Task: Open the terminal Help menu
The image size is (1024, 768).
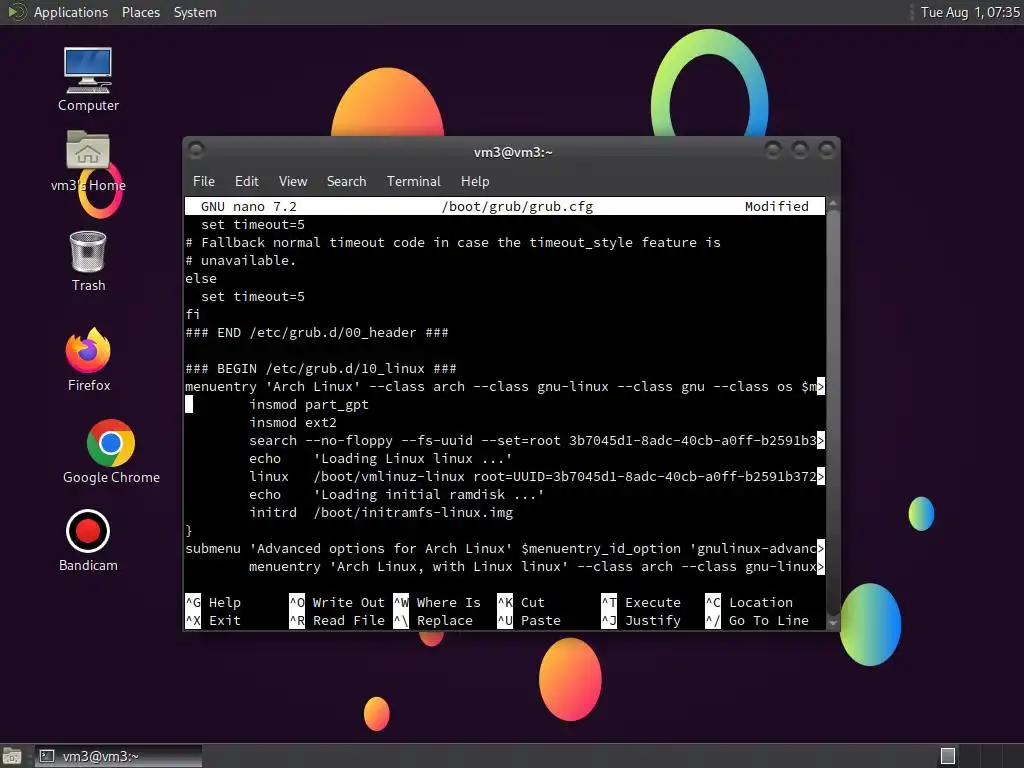Action: (475, 182)
